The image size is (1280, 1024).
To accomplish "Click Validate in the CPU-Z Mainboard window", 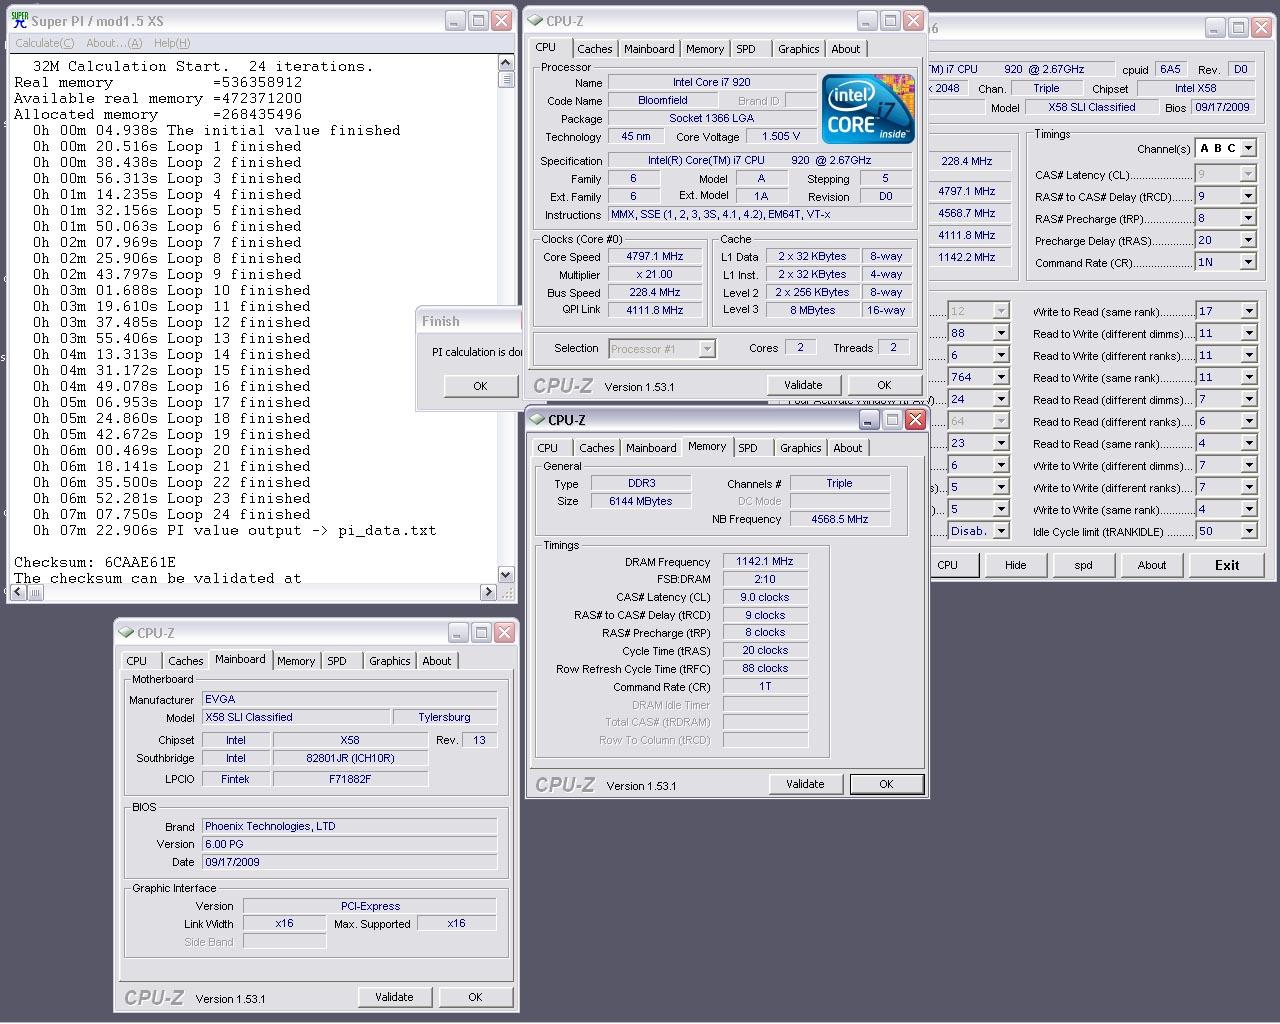I will (394, 997).
